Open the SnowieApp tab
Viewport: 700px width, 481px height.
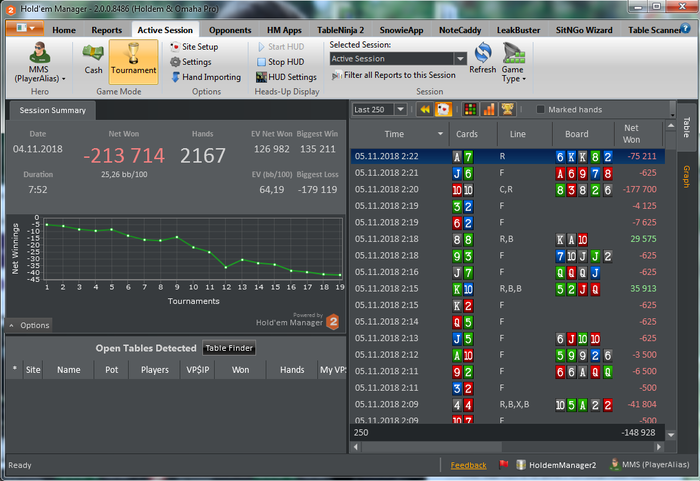point(401,30)
